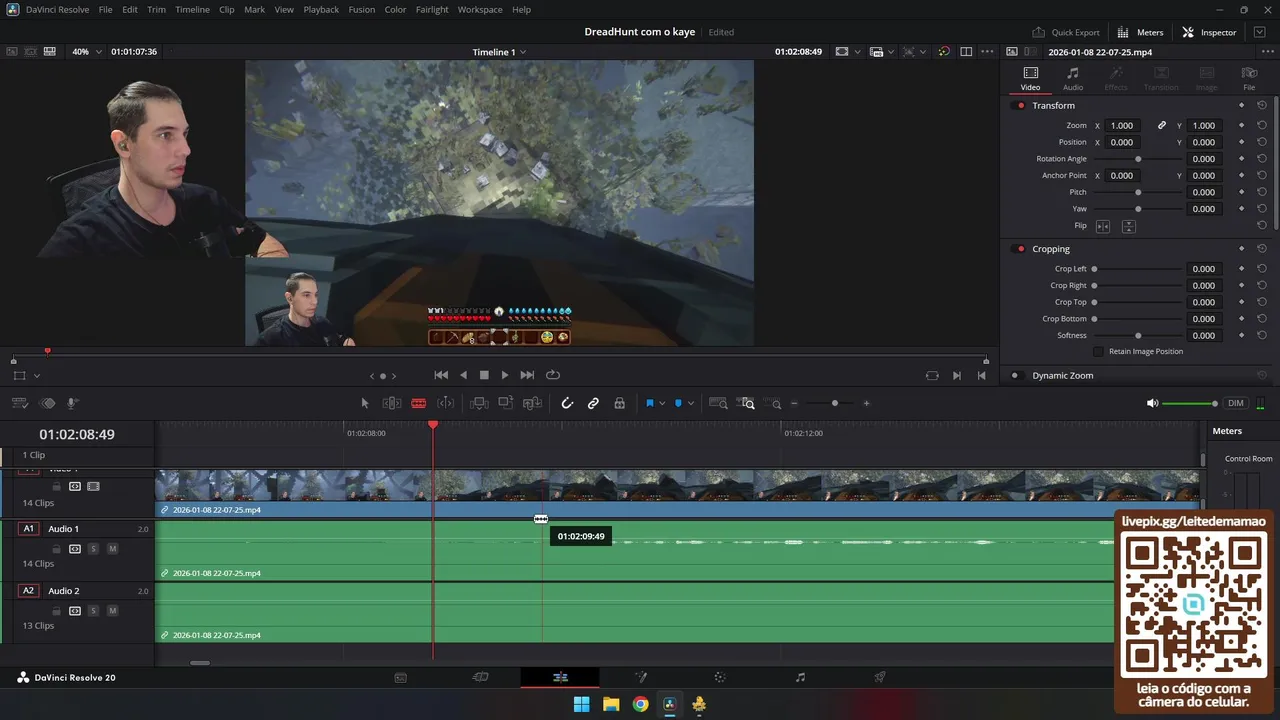Open the Timeline 1 name dropdown
Image resolution: width=1280 pixels, height=720 pixels.
(499, 51)
